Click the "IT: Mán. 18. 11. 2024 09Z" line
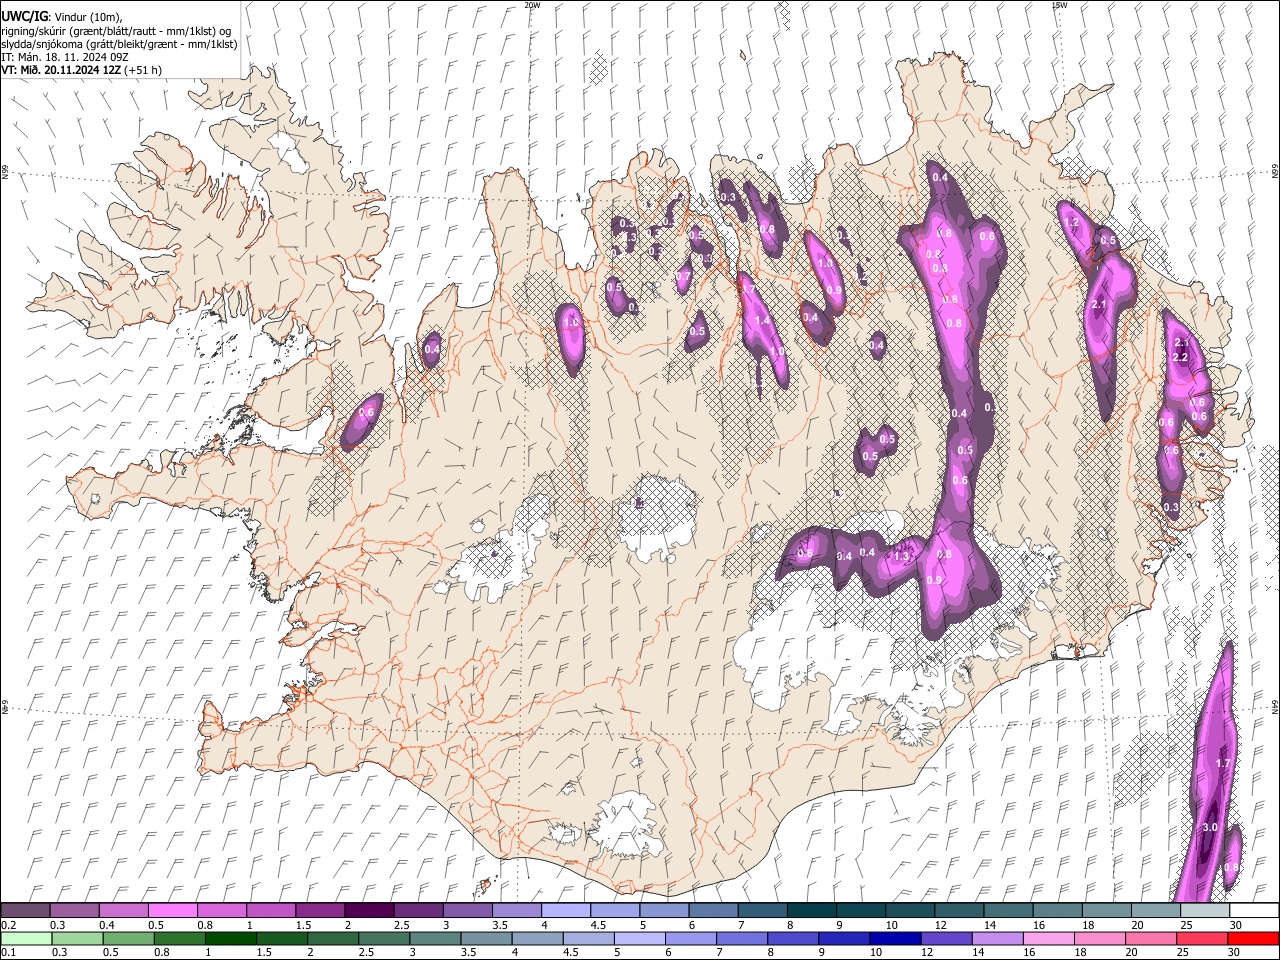Viewport: 1280px width, 960px height. (x=64, y=57)
